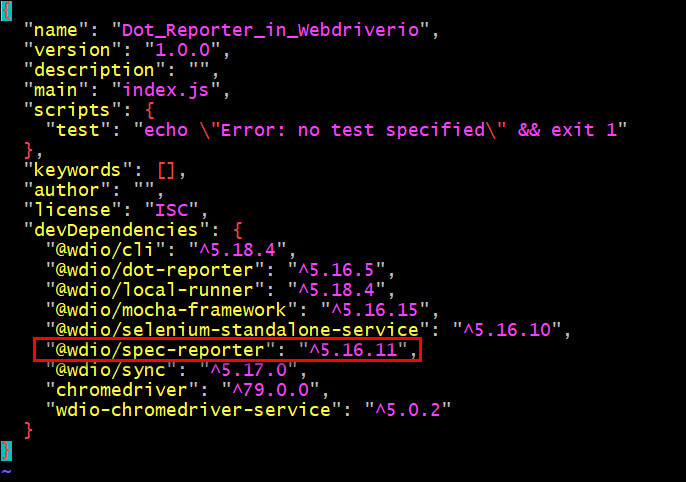Click the @wdio/mocha-framework dependency name
The height and width of the screenshot is (482, 686).
[x=172, y=310]
